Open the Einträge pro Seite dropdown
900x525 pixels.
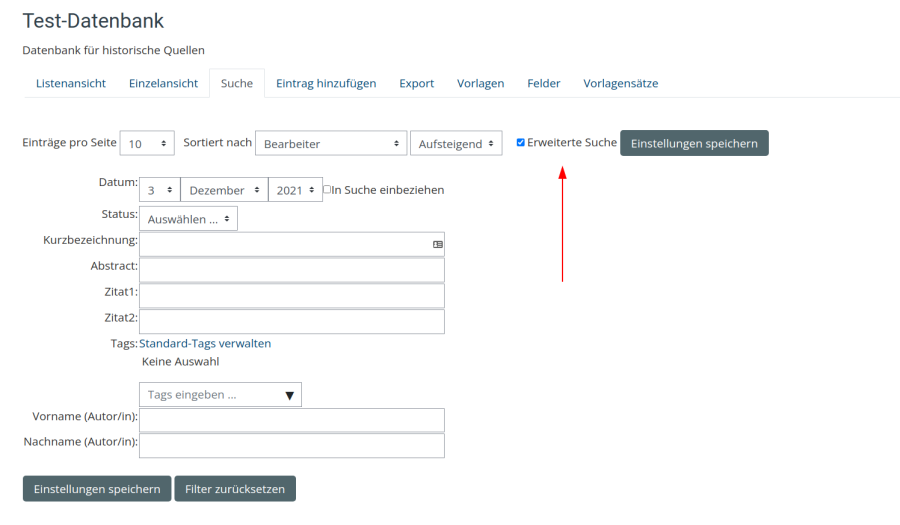(147, 144)
